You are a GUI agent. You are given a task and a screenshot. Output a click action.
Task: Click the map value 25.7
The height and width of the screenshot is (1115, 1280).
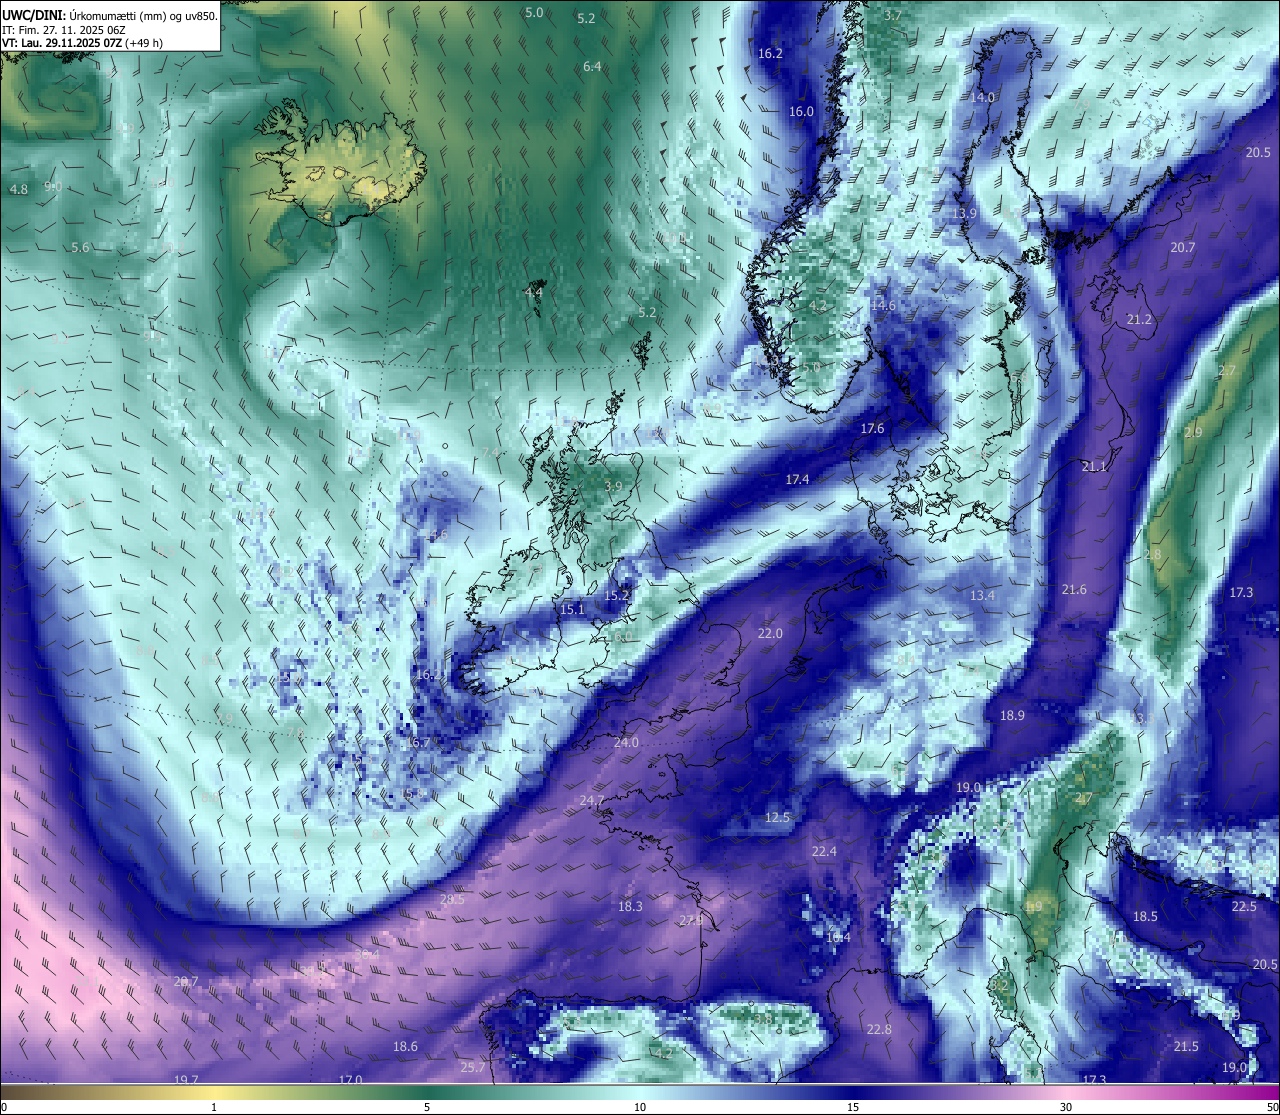(x=472, y=1068)
